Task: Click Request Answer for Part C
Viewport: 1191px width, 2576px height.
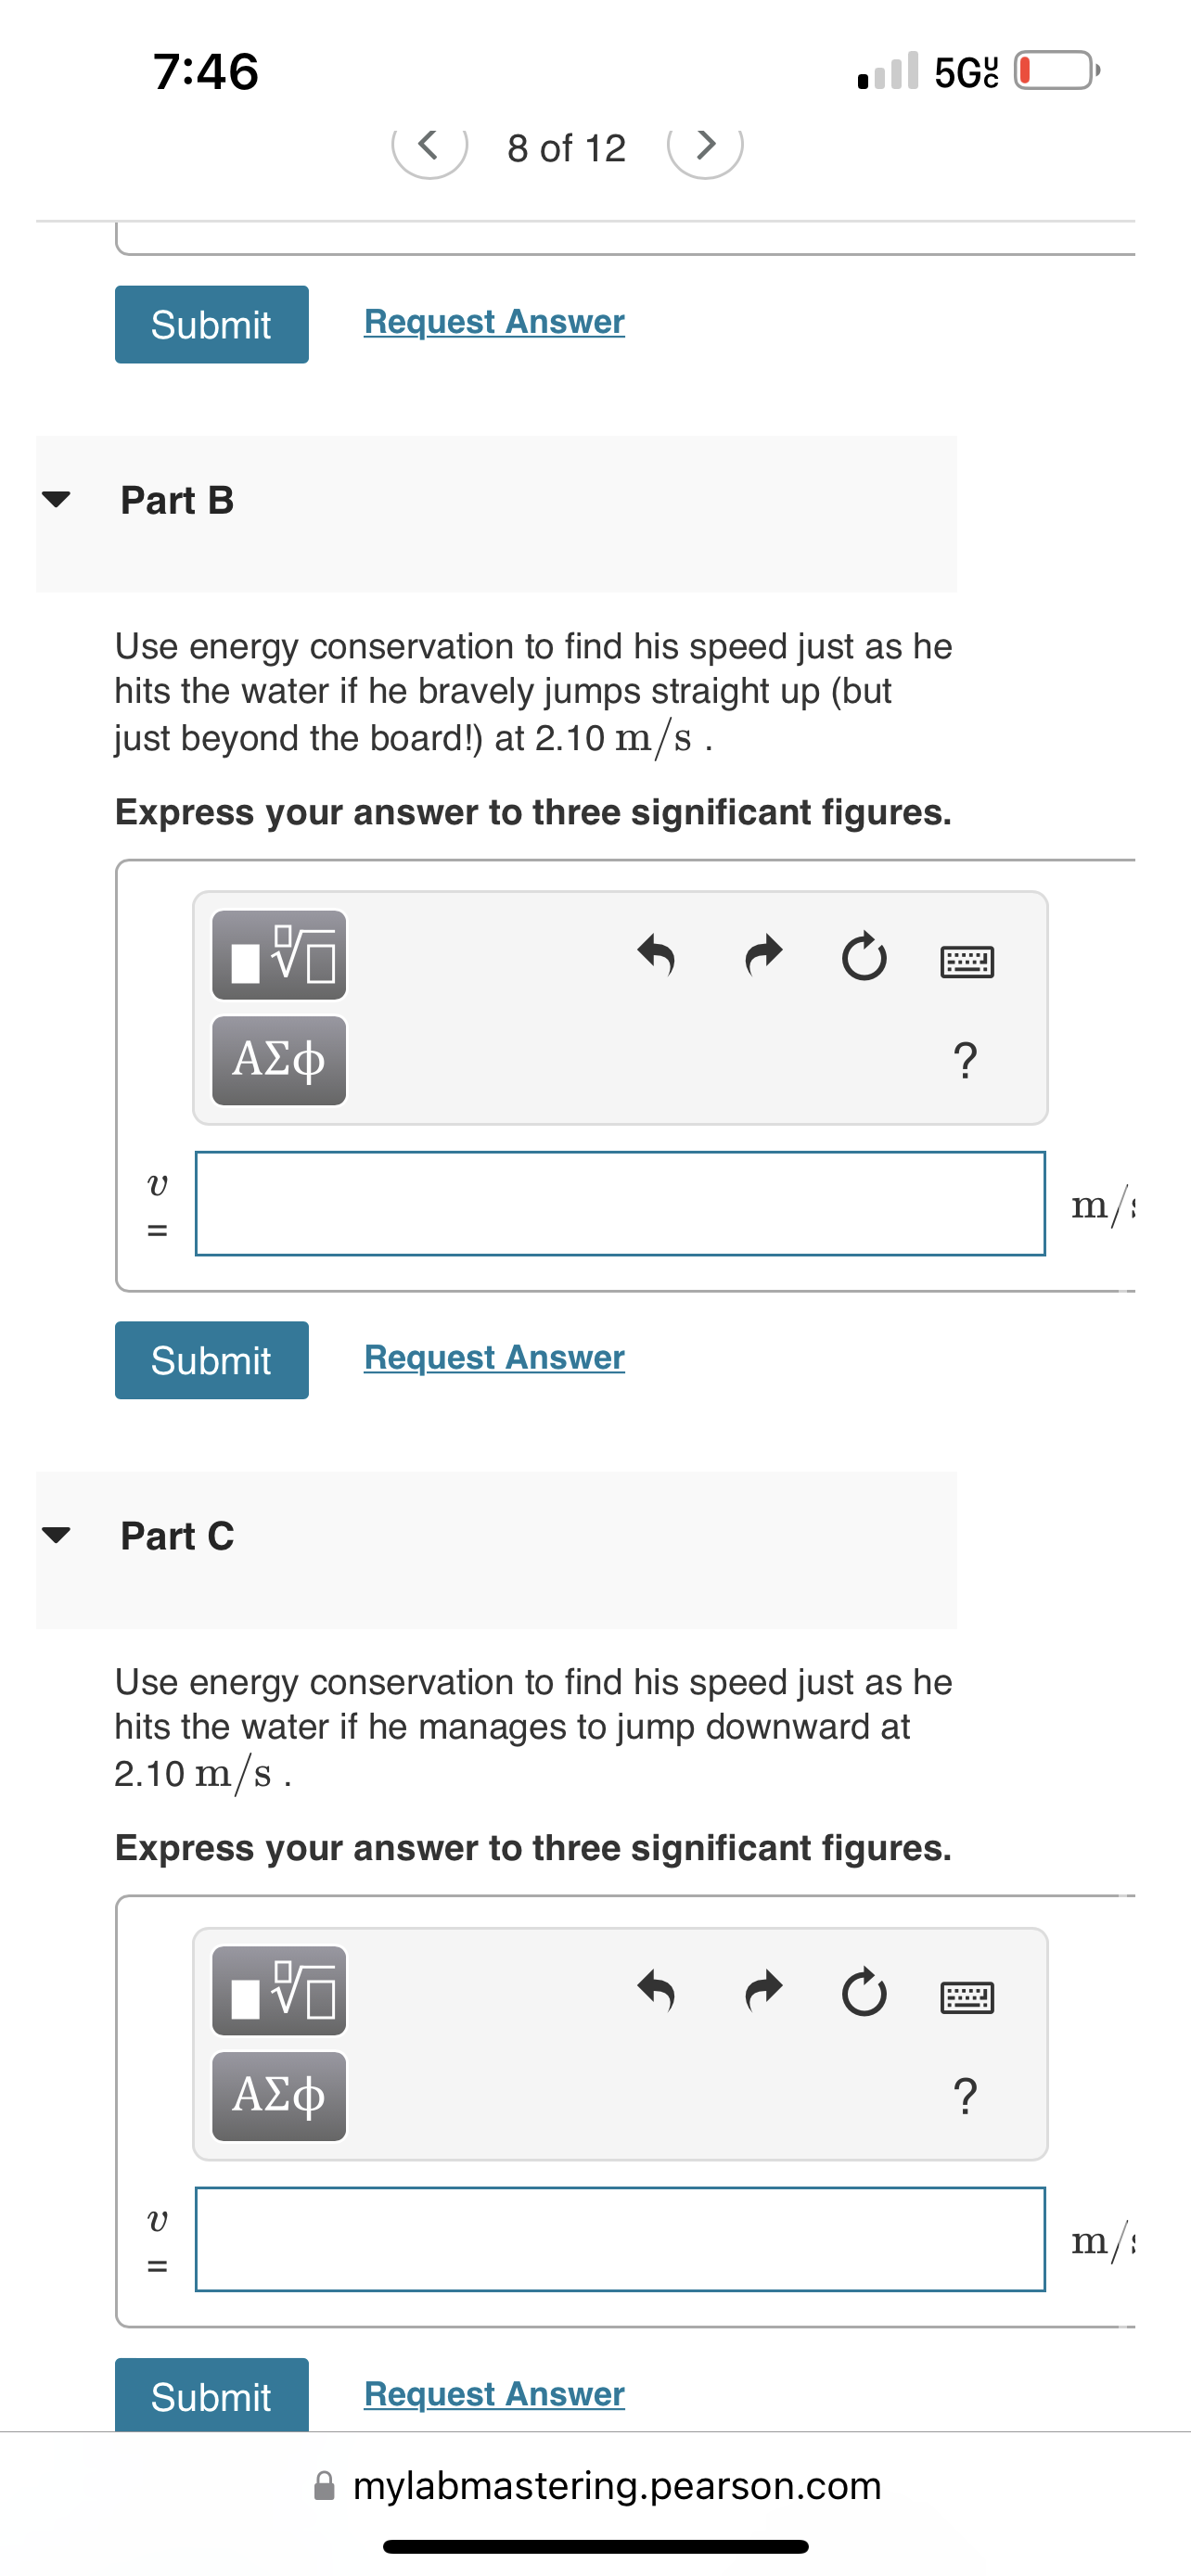Action: coord(493,2394)
